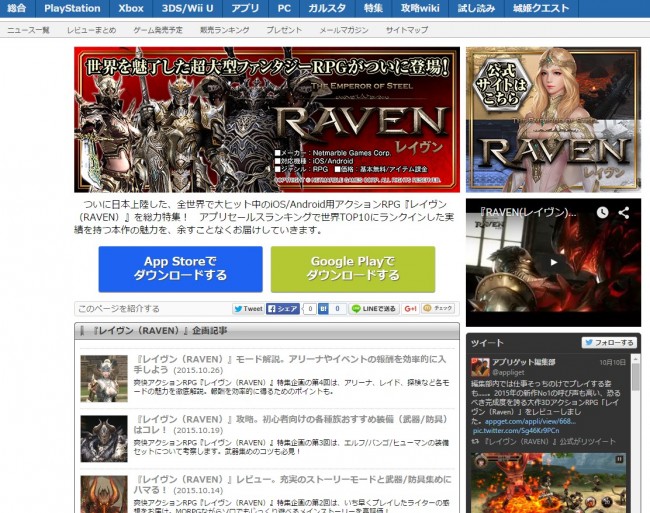Screen dimensions: 650x513
Task: Open the 攻略 初心者向け装備 article (2015.10.19)
Action: [x=291, y=424]
